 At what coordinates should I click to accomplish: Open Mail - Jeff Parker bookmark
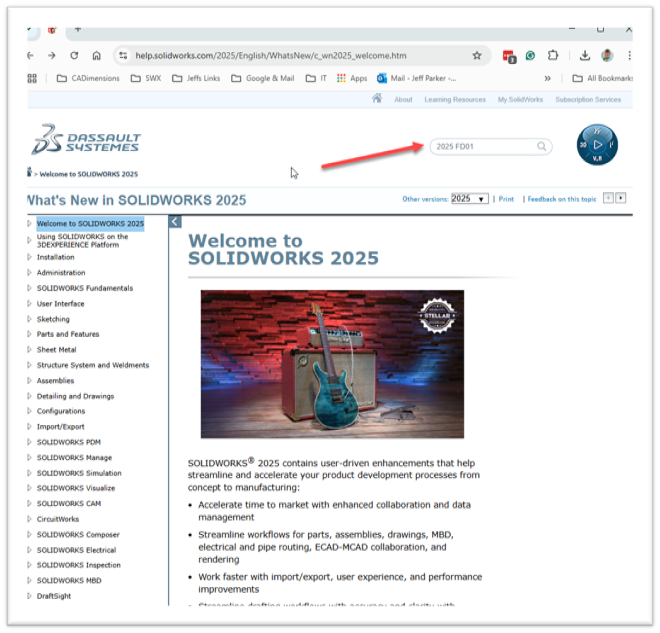coord(416,78)
